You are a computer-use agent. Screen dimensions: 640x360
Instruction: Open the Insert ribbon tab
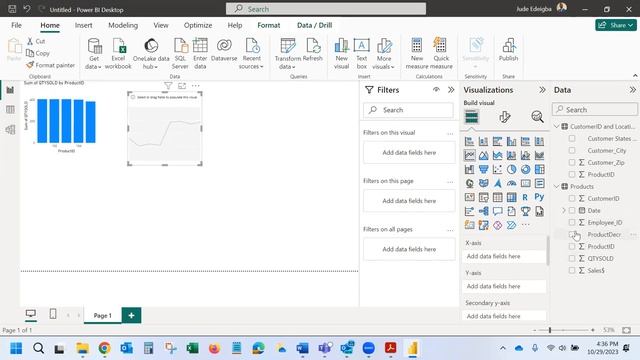(83, 25)
